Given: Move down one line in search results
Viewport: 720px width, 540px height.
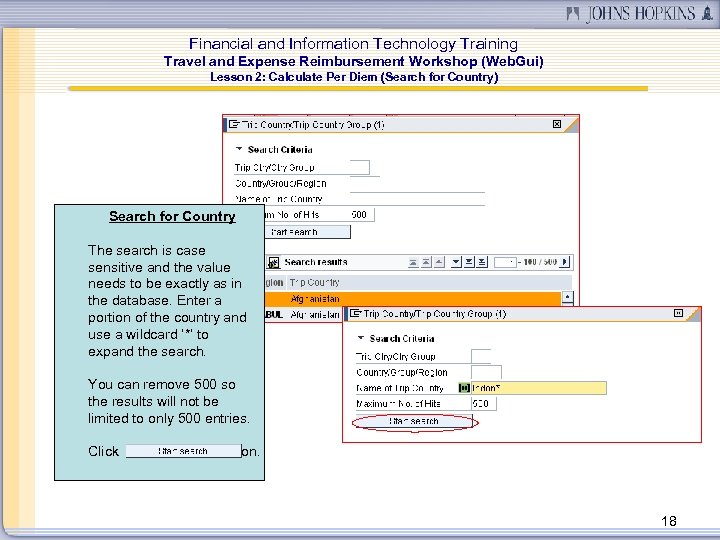Looking at the screenshot, I should (x=456, y=262).
